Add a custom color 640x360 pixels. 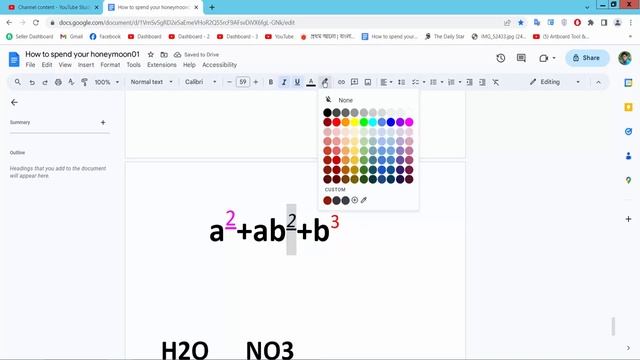[355, 200]
